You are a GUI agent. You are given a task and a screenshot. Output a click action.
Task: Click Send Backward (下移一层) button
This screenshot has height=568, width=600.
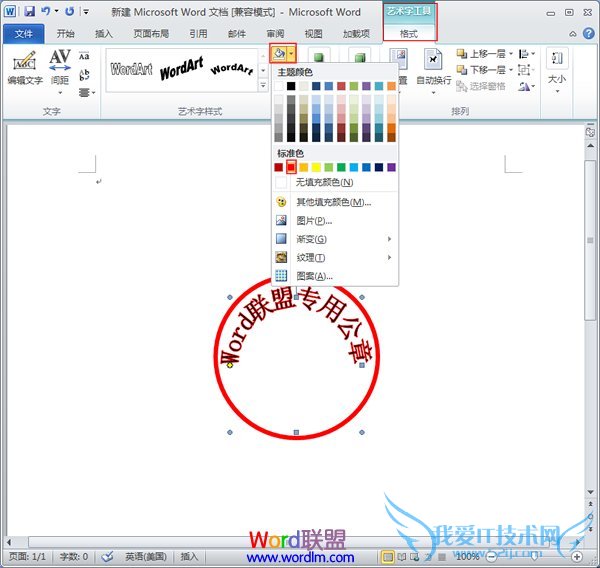point(482,70)
